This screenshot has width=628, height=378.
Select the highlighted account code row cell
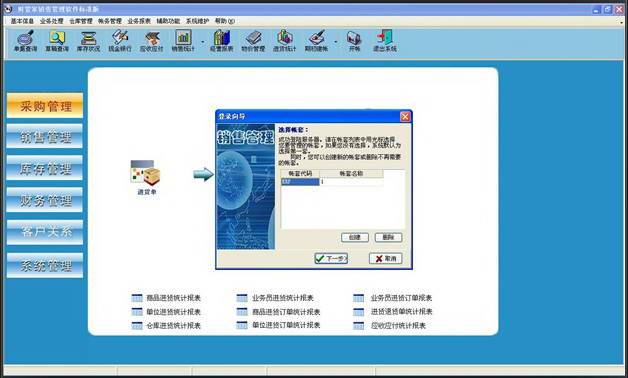click(x=300, y=182)
